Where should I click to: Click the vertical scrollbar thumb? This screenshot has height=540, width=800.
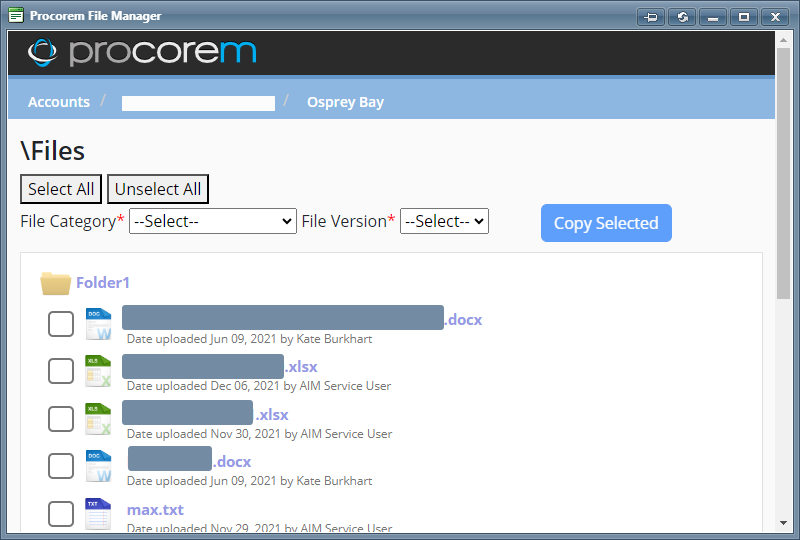pos(783,174)
